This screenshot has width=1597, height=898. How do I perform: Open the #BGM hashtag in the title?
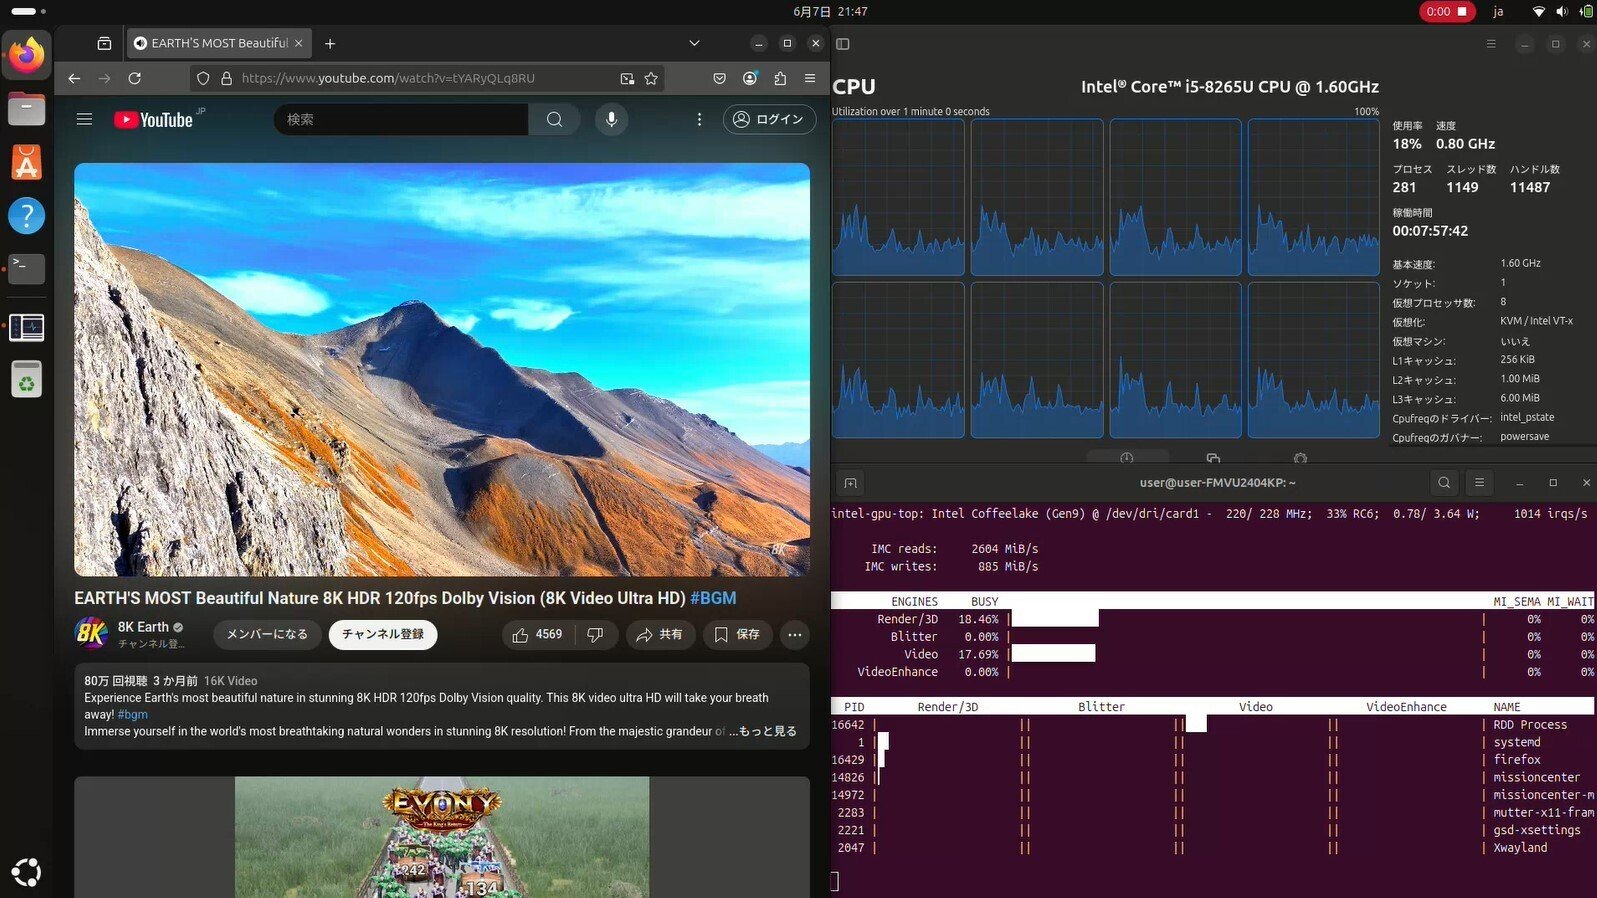[713, 598]
